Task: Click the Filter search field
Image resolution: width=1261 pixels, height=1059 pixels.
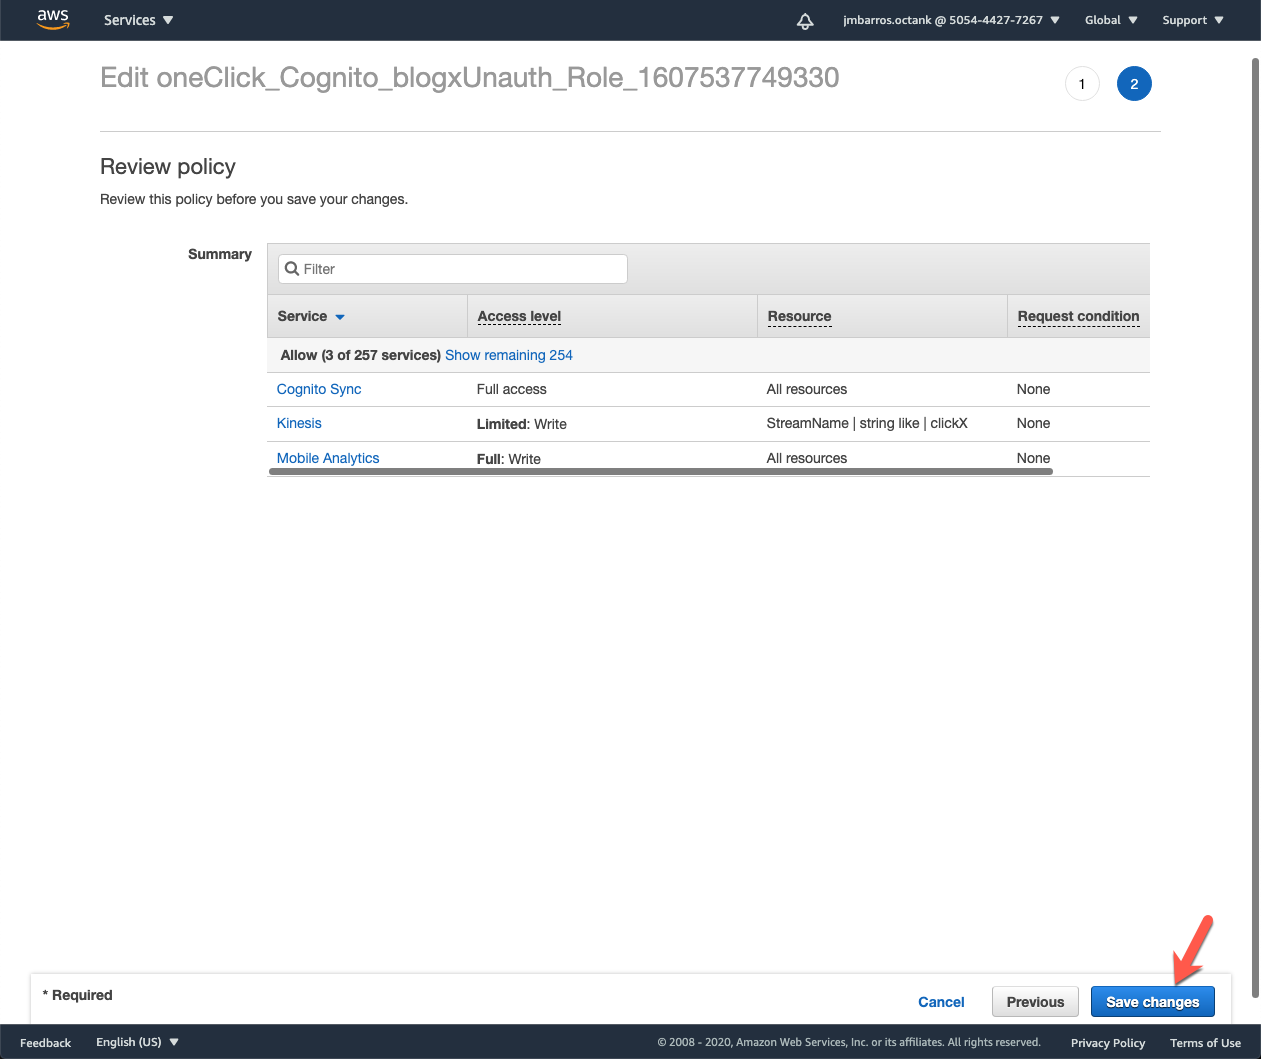Action: tap(453, 269)
